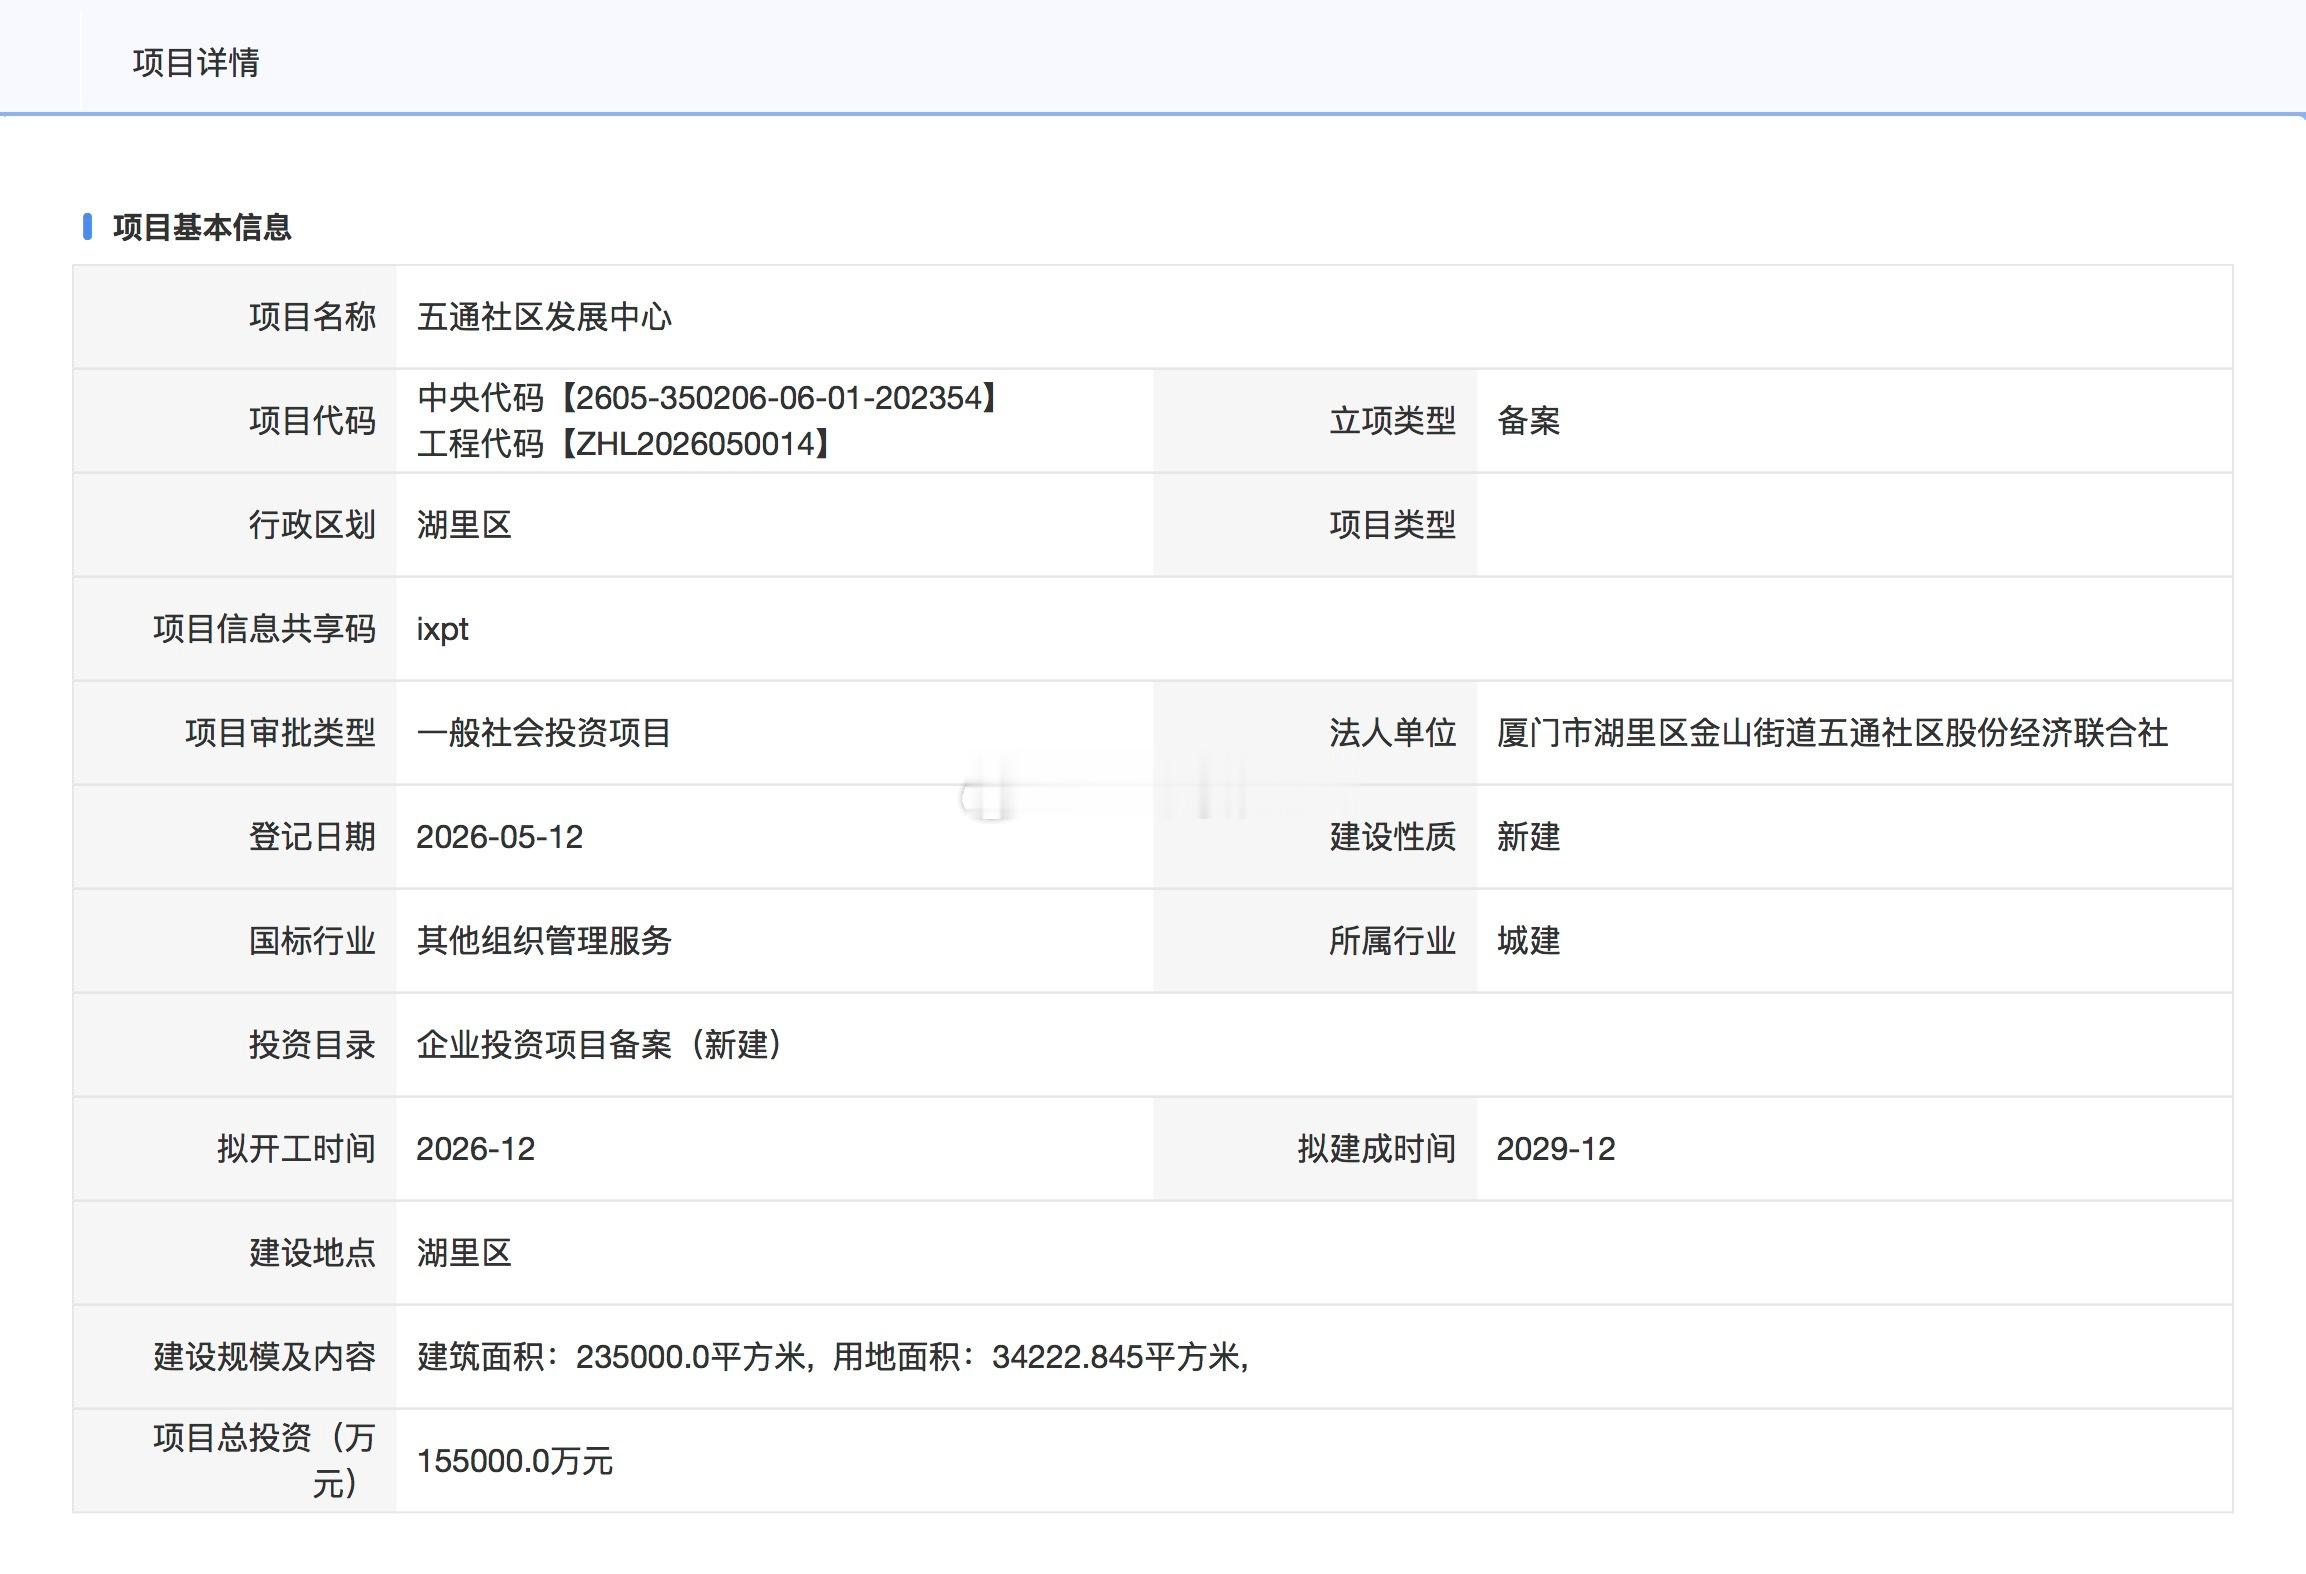Select the 项目名称 label cell
The image size is (2306, 1574).
235,317
